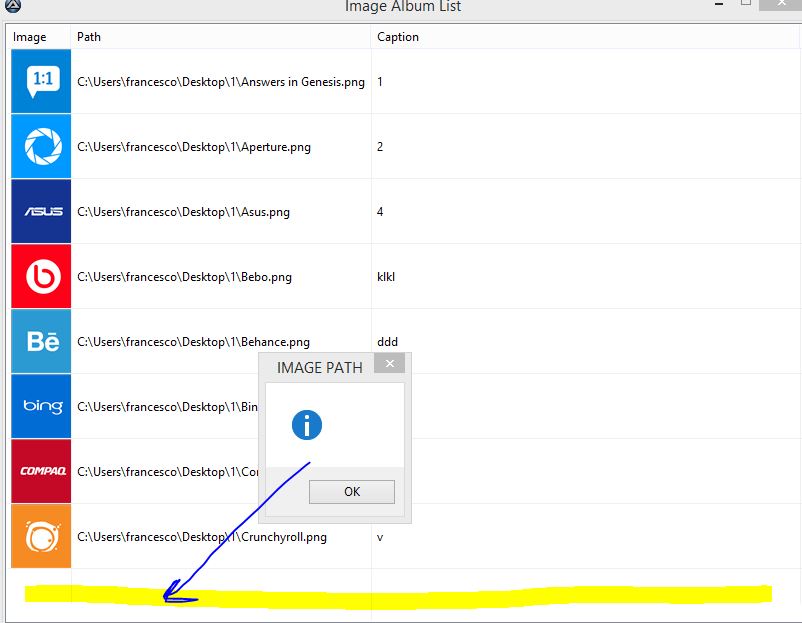Click the blue info icon in the dialog
This screenshot has height=623, width=802.
[x=307, y=425]
